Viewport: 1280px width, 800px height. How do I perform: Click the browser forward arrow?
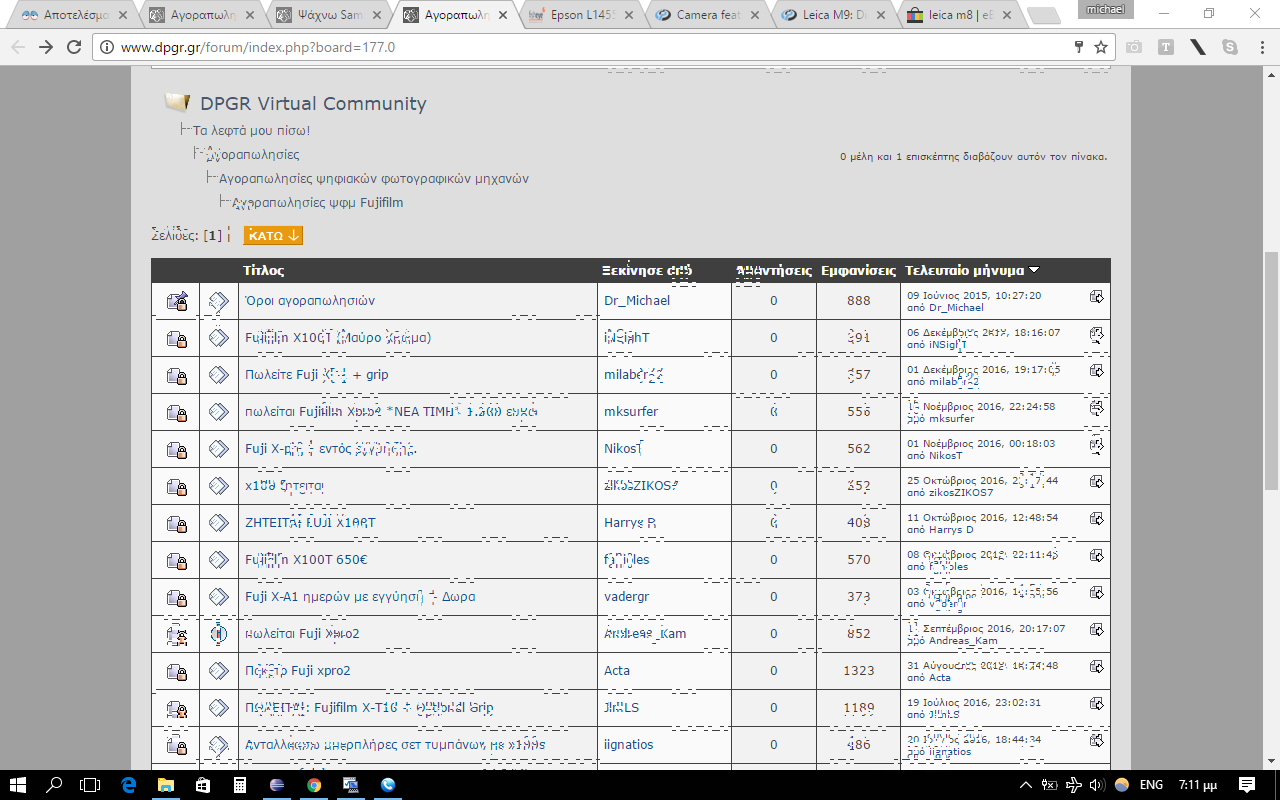46,47
